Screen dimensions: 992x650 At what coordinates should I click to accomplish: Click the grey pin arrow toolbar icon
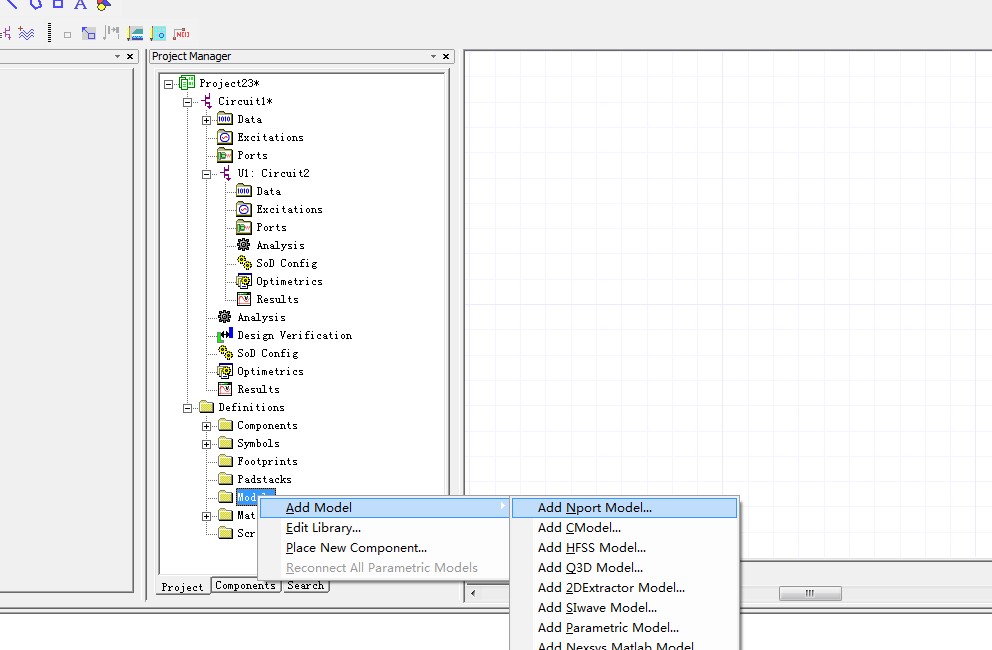coord(111,32)
